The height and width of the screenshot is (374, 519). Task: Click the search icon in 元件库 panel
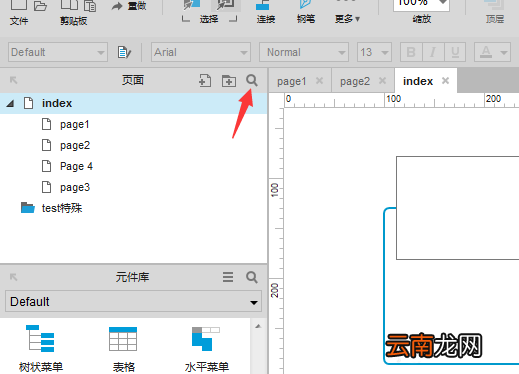(252, 277)
